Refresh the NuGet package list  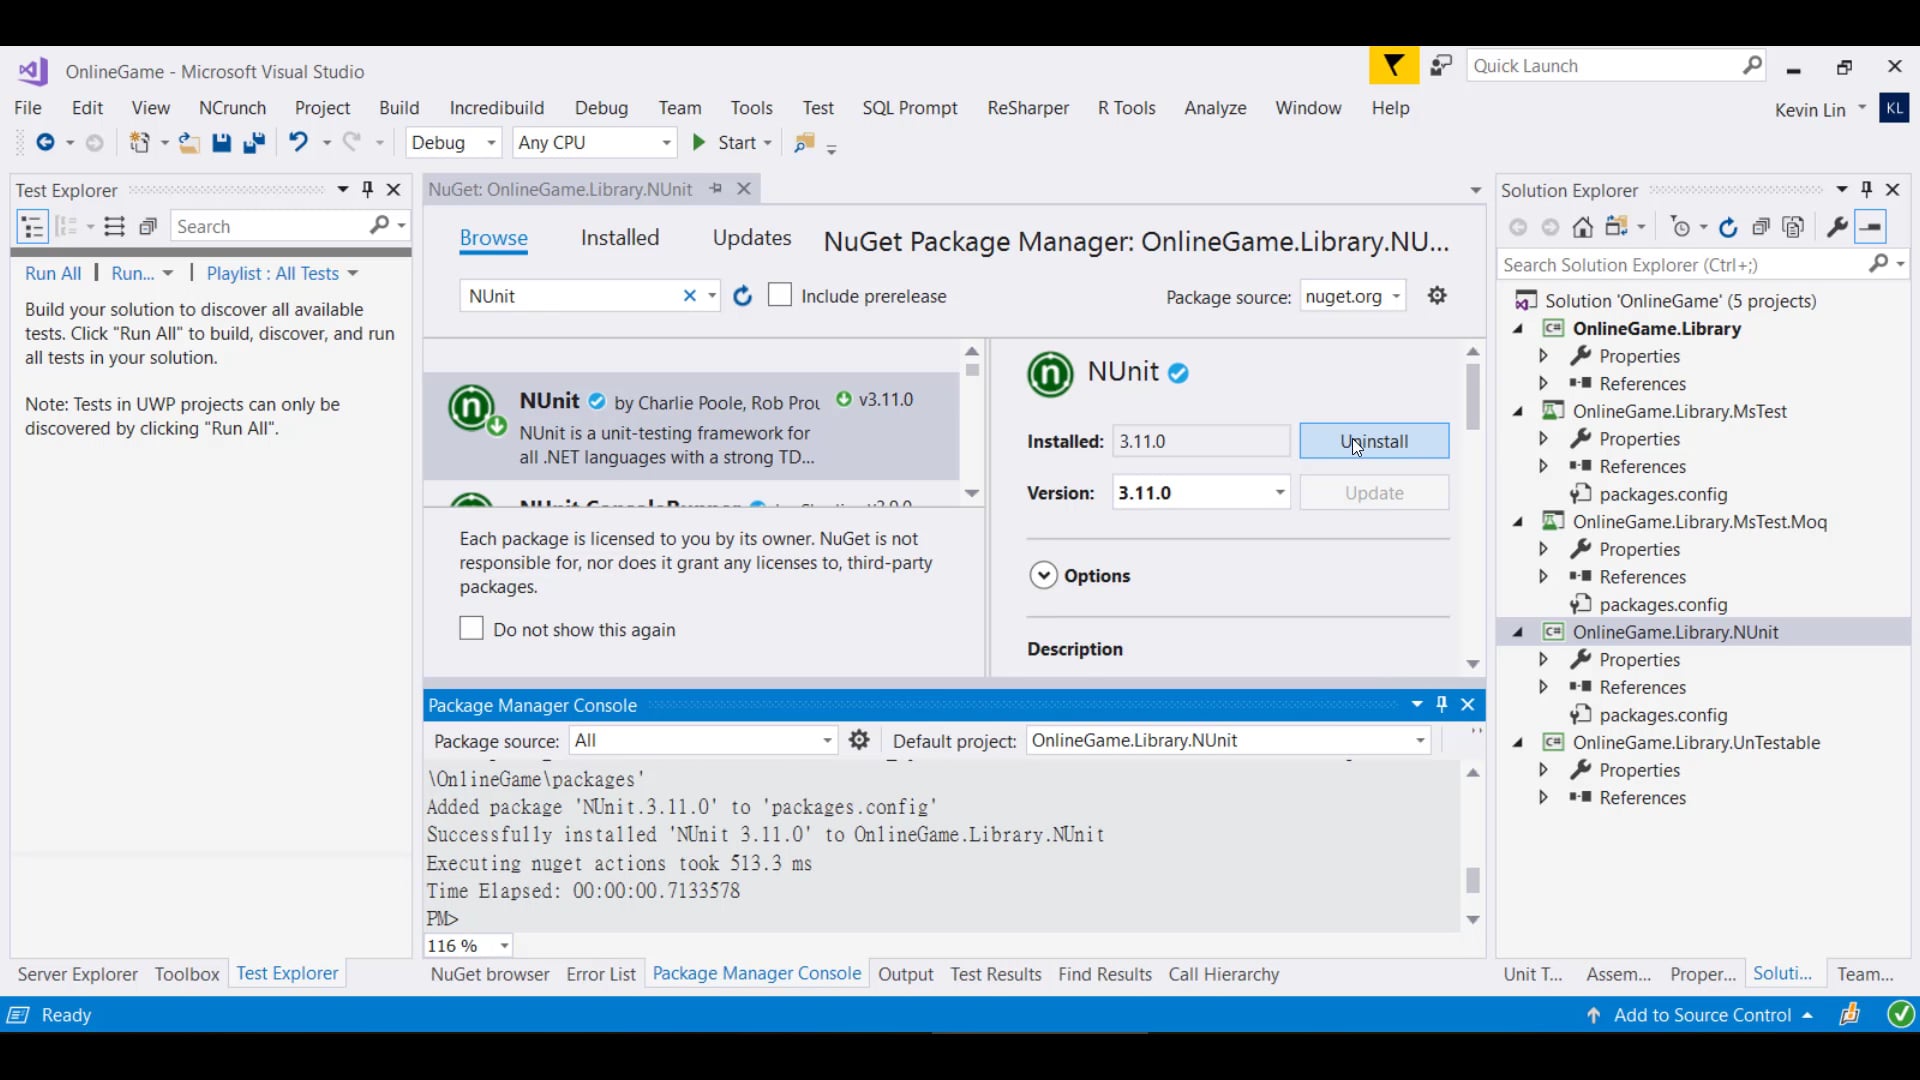coord(742,296)
